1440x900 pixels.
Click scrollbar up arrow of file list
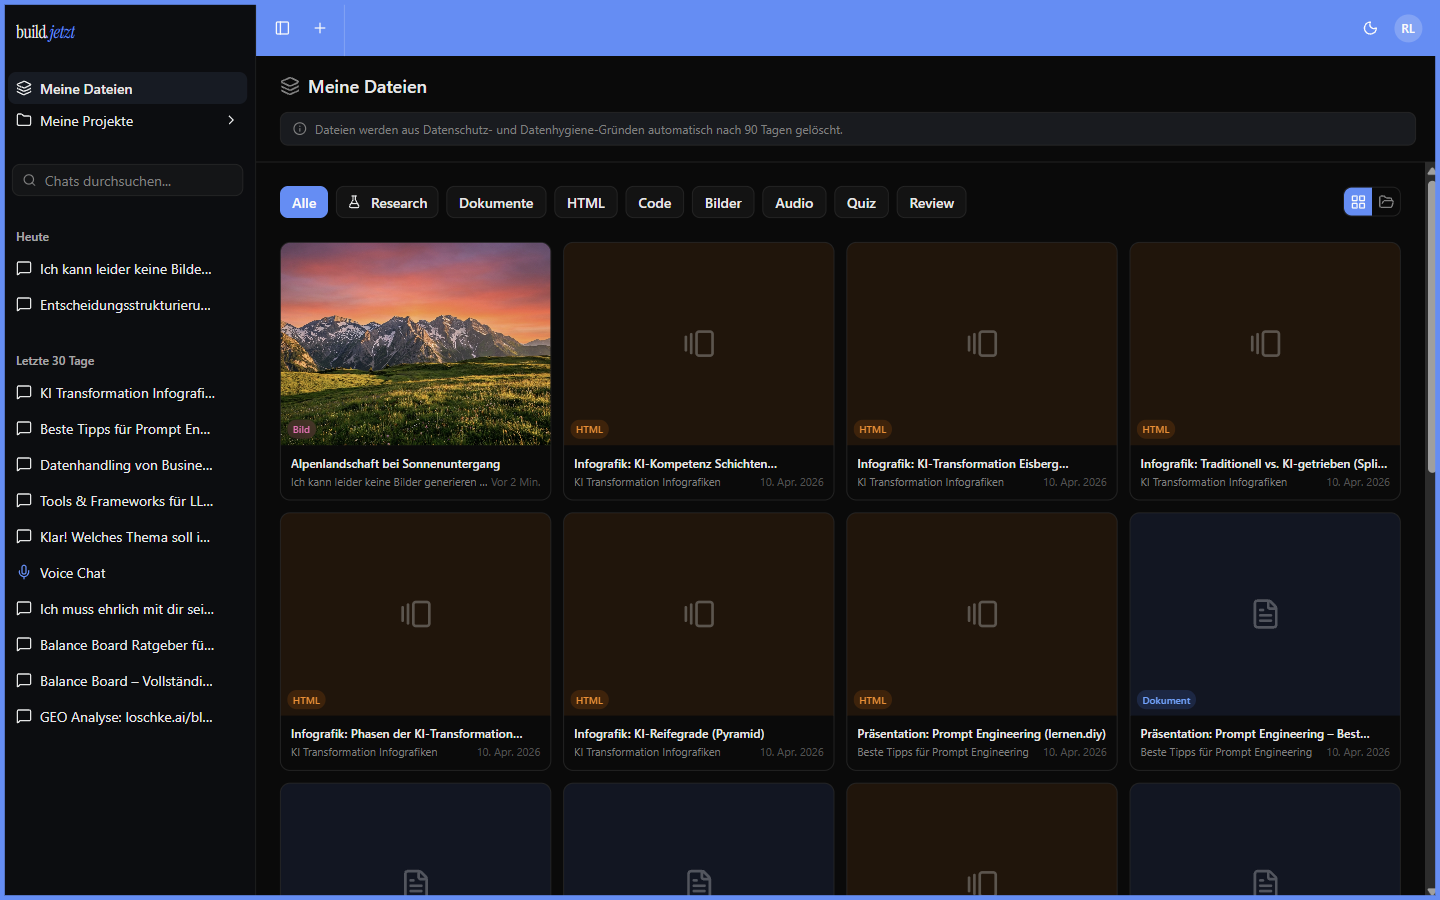click(1431, 170)
